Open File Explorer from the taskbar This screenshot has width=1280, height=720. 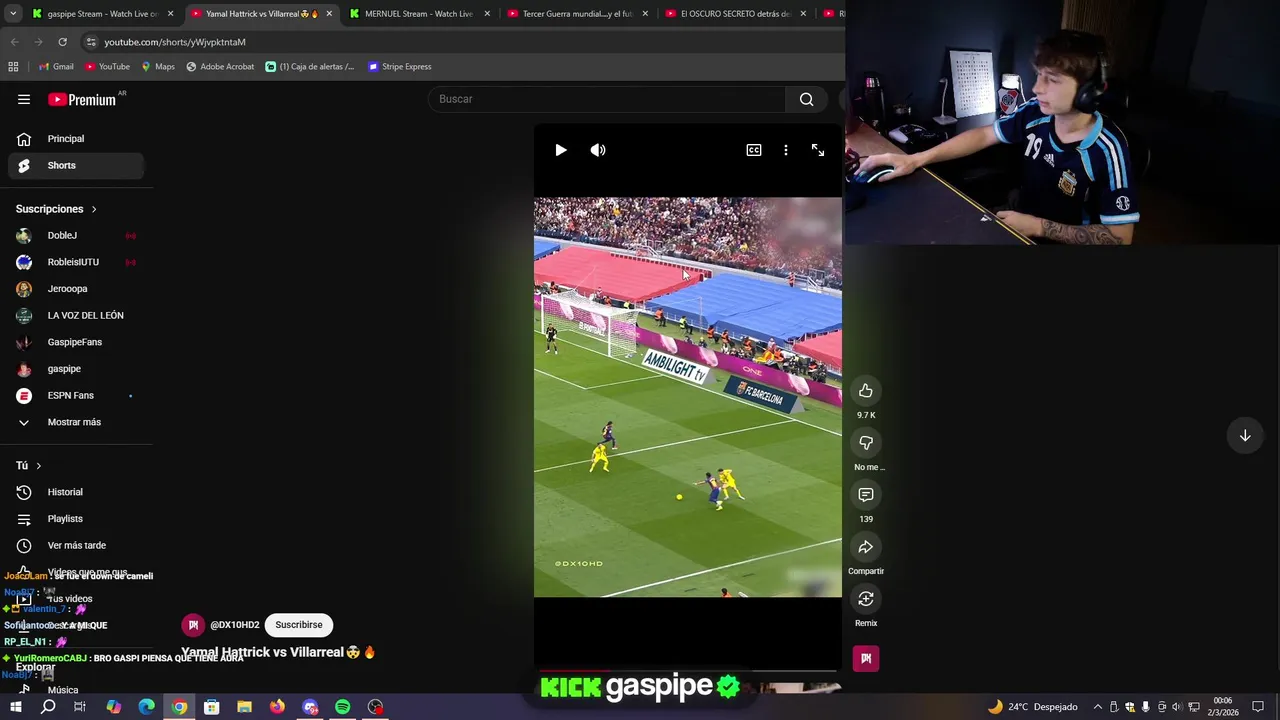click(244, 707)
